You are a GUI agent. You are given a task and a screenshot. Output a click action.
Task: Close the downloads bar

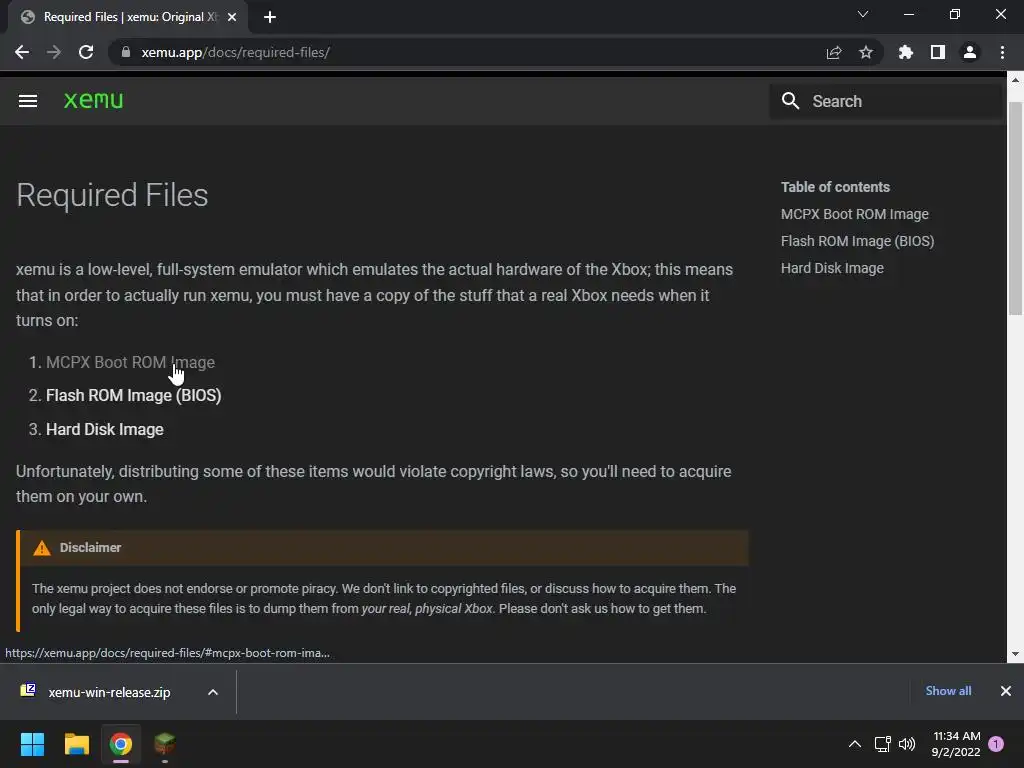point(1006,691)
